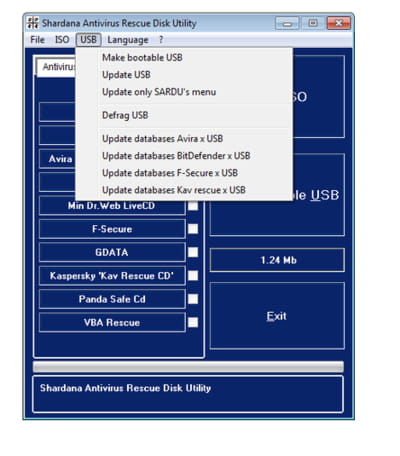This screenshot has width=400, height=456.
Task: Click the Exit button
Action: coord(277,316)
